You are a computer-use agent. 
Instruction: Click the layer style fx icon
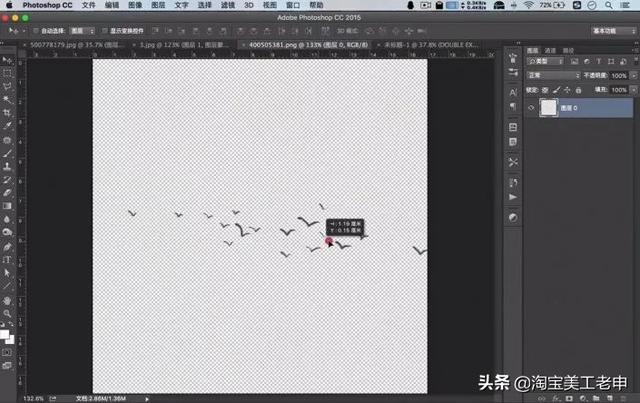click(556, 398)
